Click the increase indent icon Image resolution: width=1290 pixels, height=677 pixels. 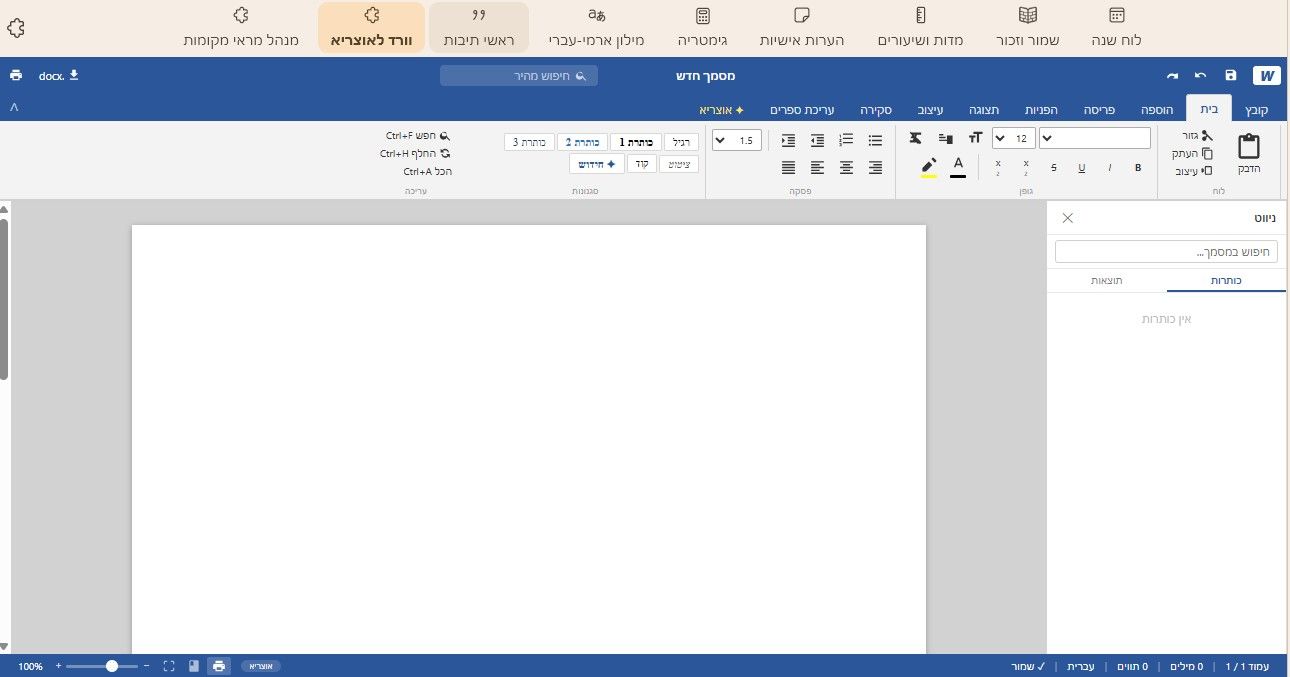789,140
